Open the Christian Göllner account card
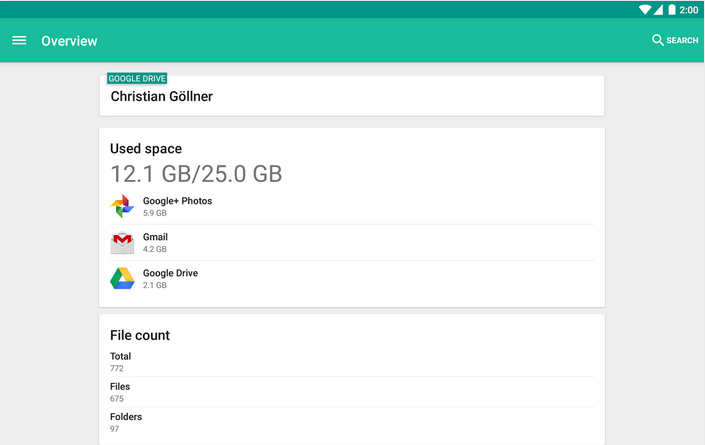Screen dimensions: 705x445 [352, 96]
